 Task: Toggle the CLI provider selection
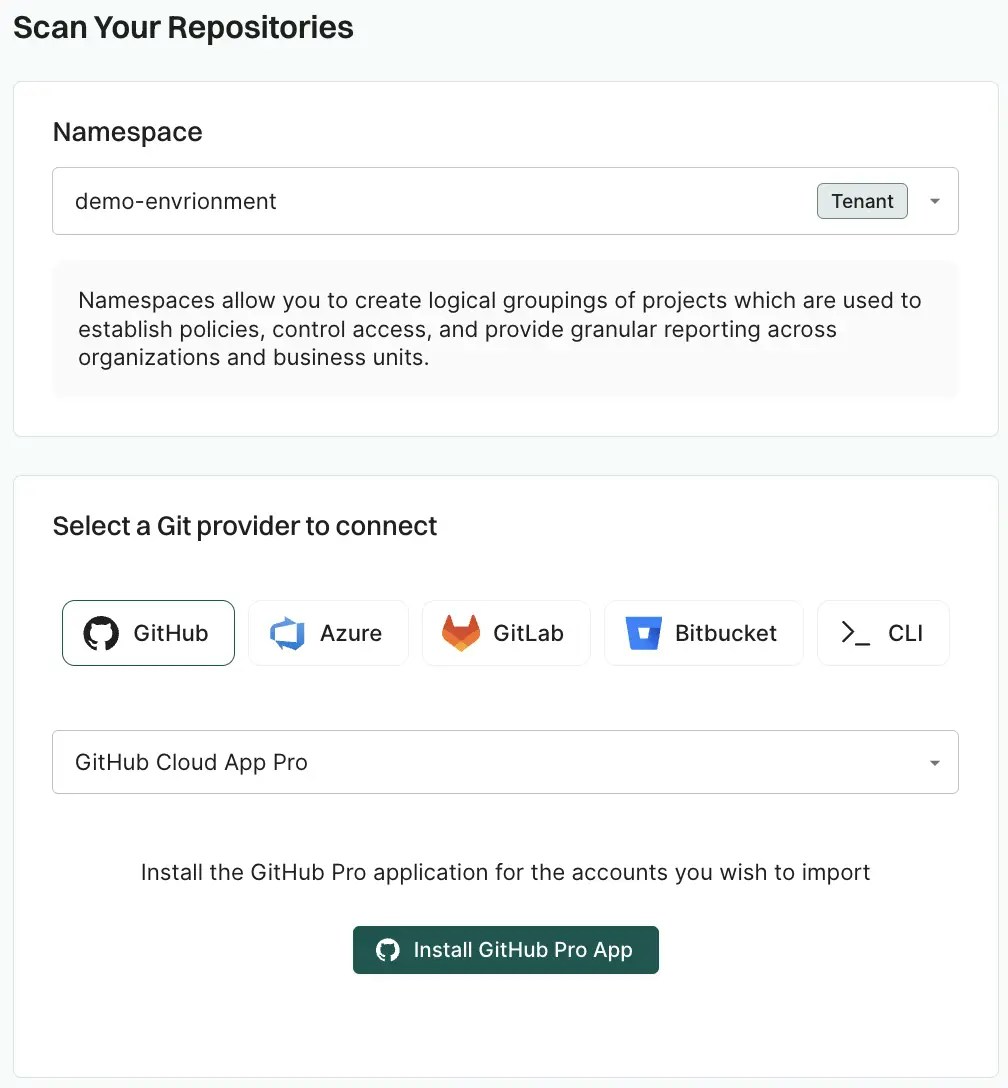click(883, 632)
